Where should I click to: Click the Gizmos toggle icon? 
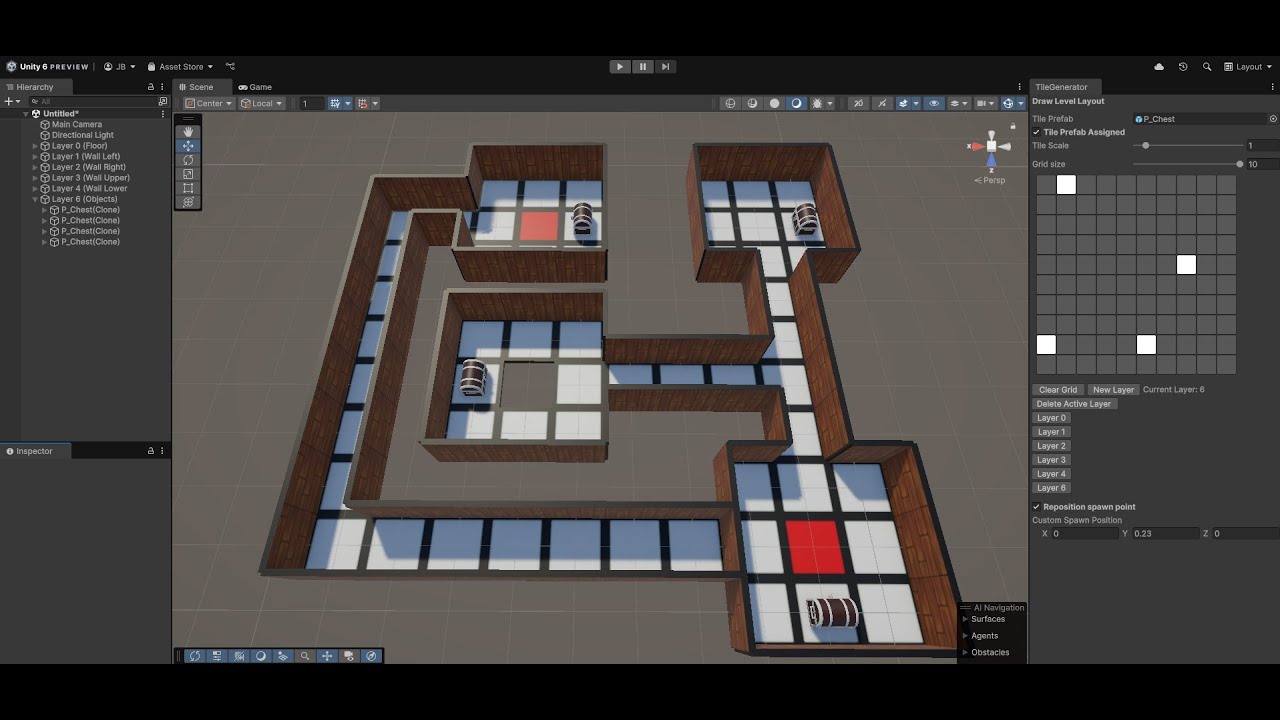(x=1010, y=103)
